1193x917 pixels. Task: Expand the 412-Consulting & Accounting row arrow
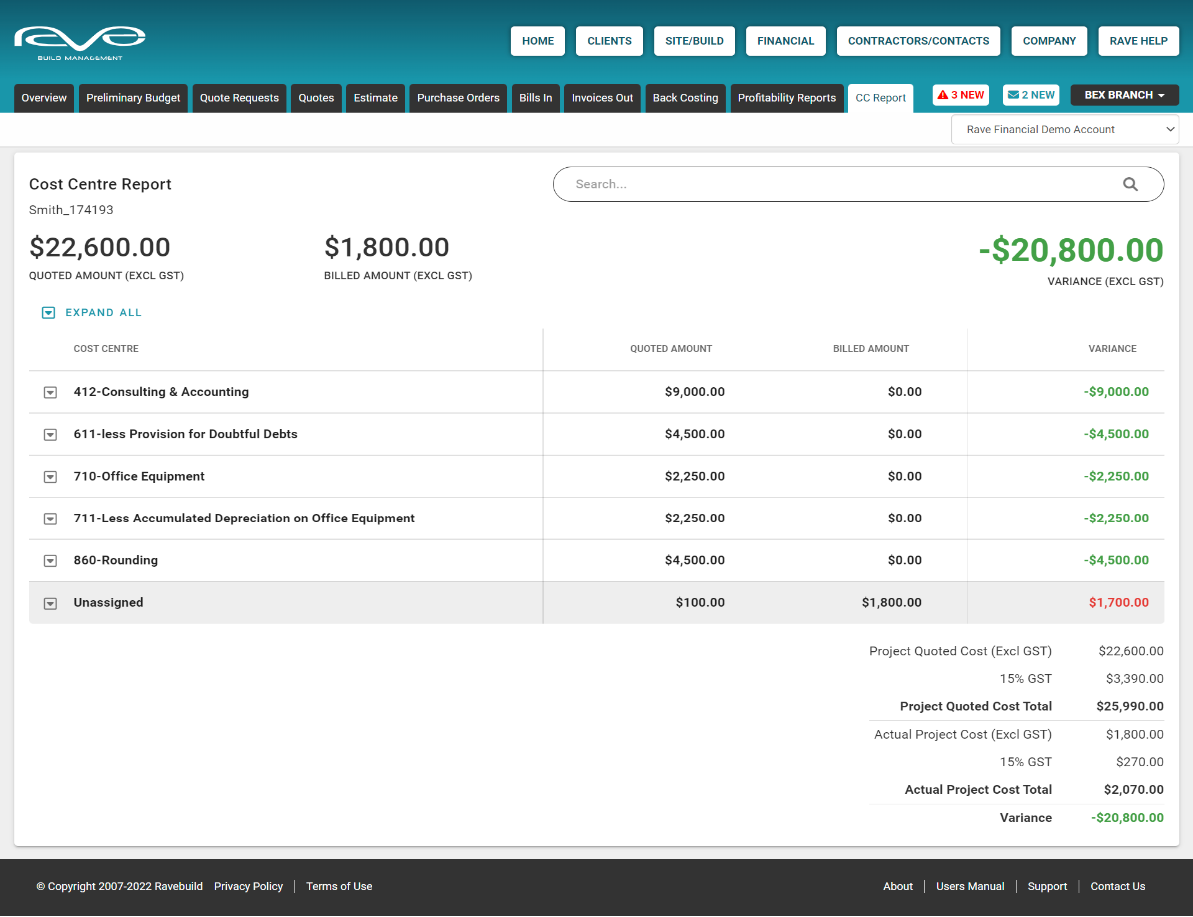pos(50,392)
